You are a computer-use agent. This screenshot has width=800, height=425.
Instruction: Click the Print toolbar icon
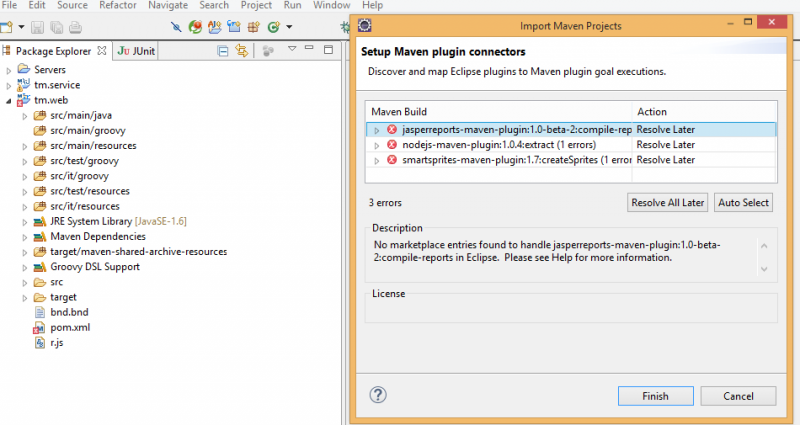click(x=76, y=27)
